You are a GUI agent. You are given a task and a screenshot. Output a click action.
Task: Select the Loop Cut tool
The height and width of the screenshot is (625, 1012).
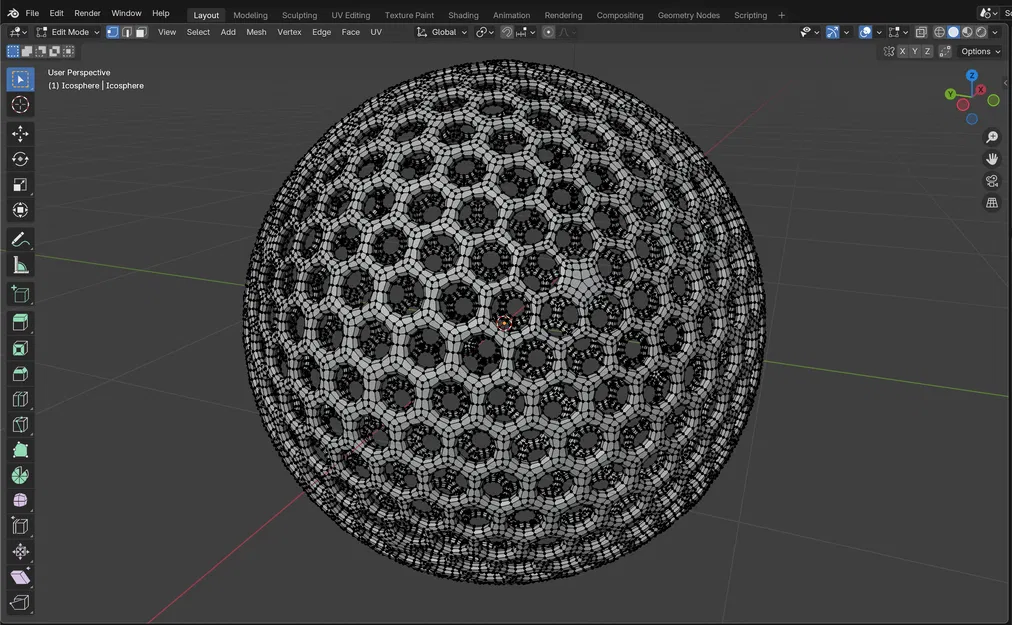(x=20, y=398)
